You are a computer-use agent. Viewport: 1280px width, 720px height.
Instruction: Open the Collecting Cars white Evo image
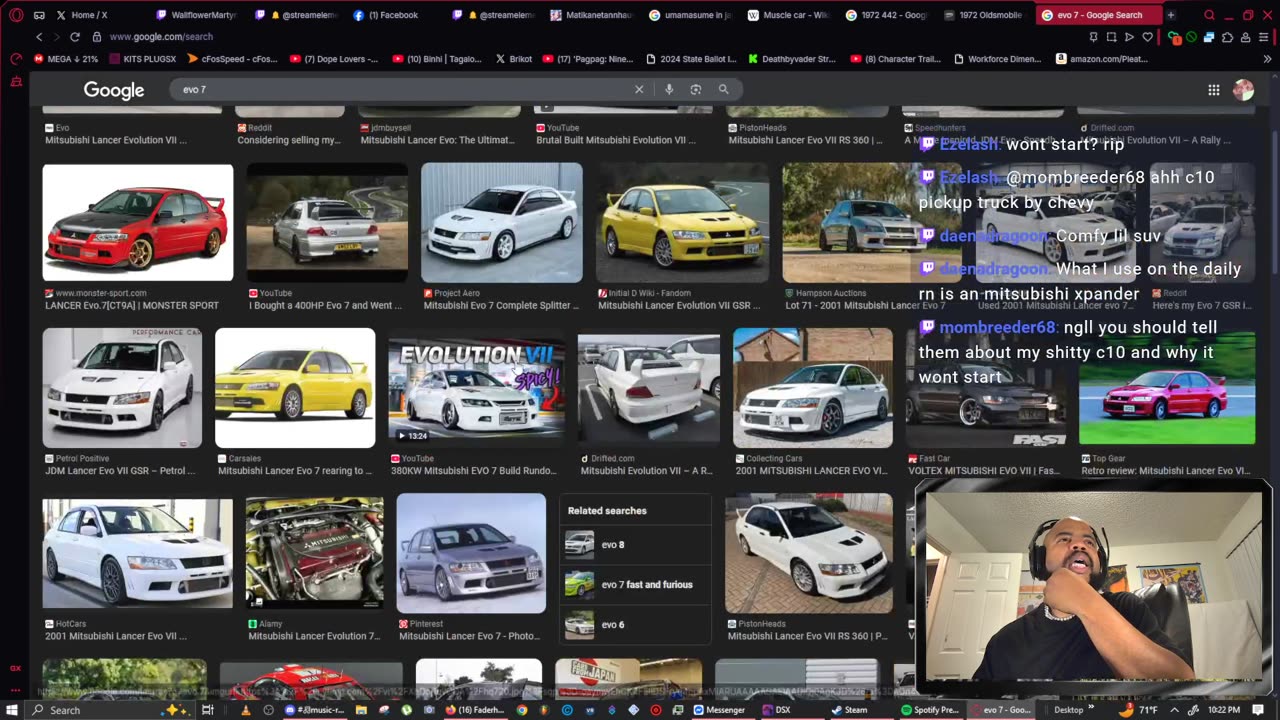(x=813, y=388)
